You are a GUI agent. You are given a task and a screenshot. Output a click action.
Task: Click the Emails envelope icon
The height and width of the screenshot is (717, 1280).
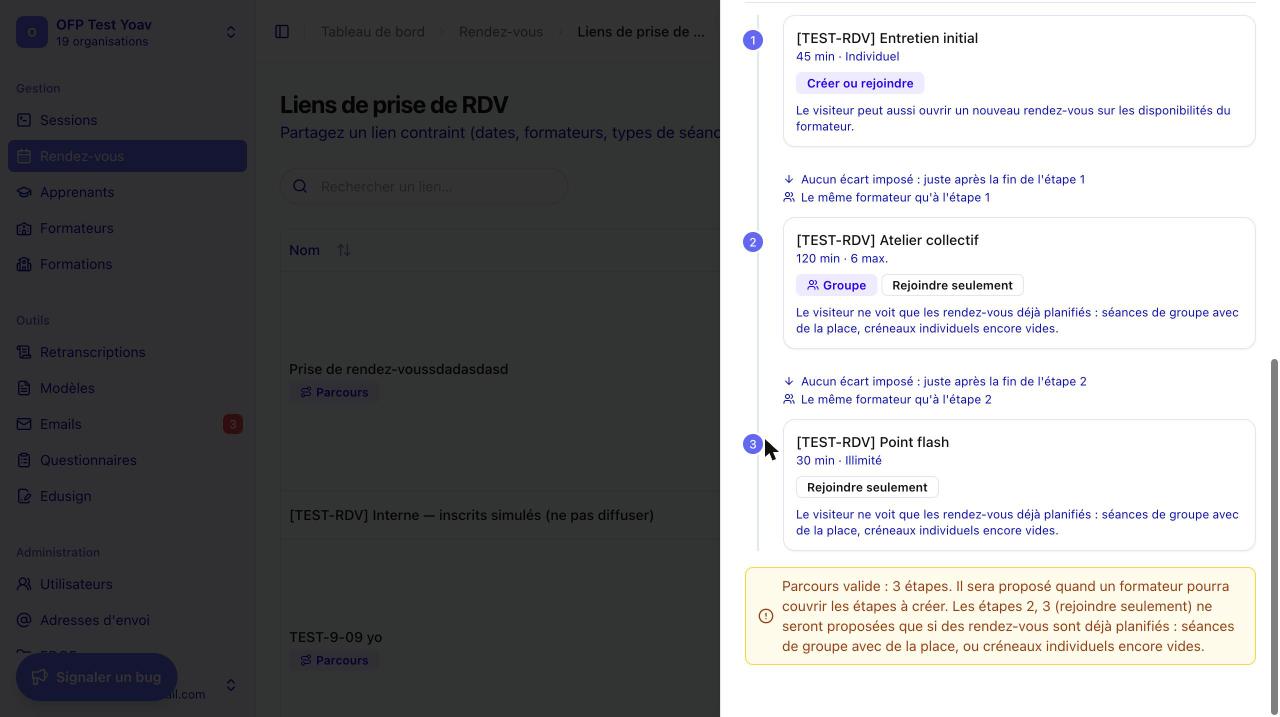tap(24, 424)
